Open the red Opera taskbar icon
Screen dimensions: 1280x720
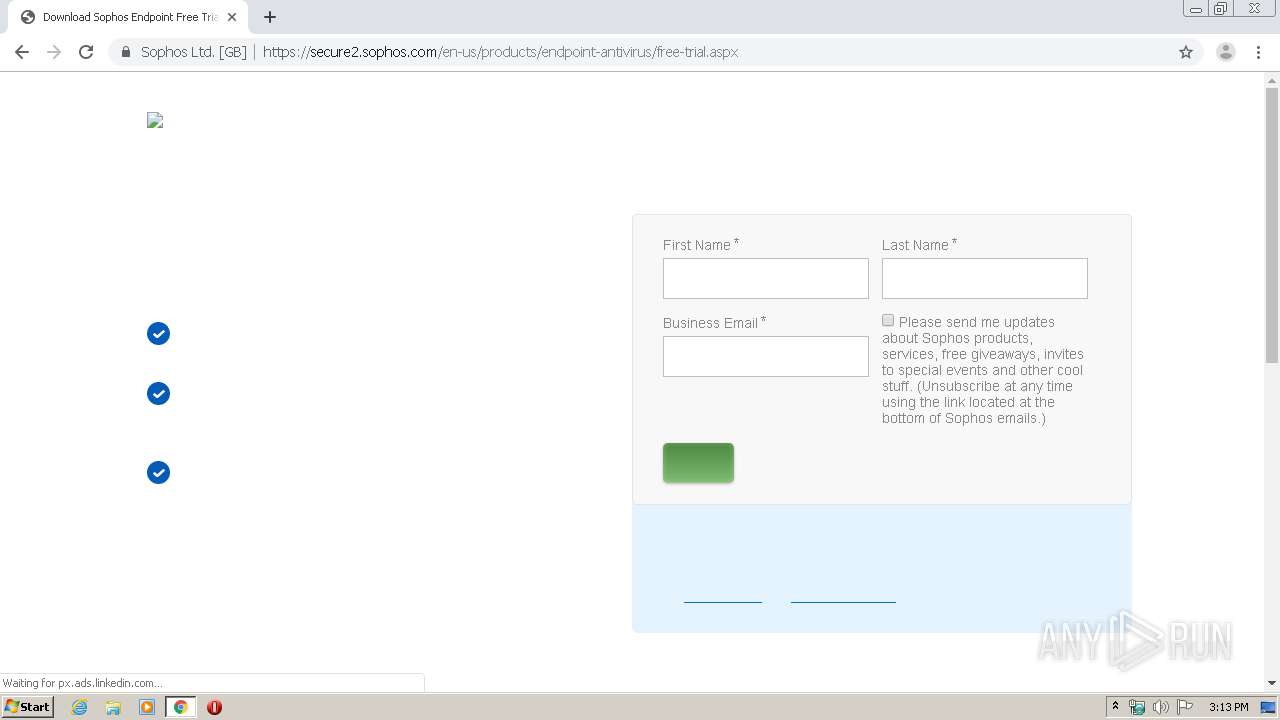pos(214,707)
